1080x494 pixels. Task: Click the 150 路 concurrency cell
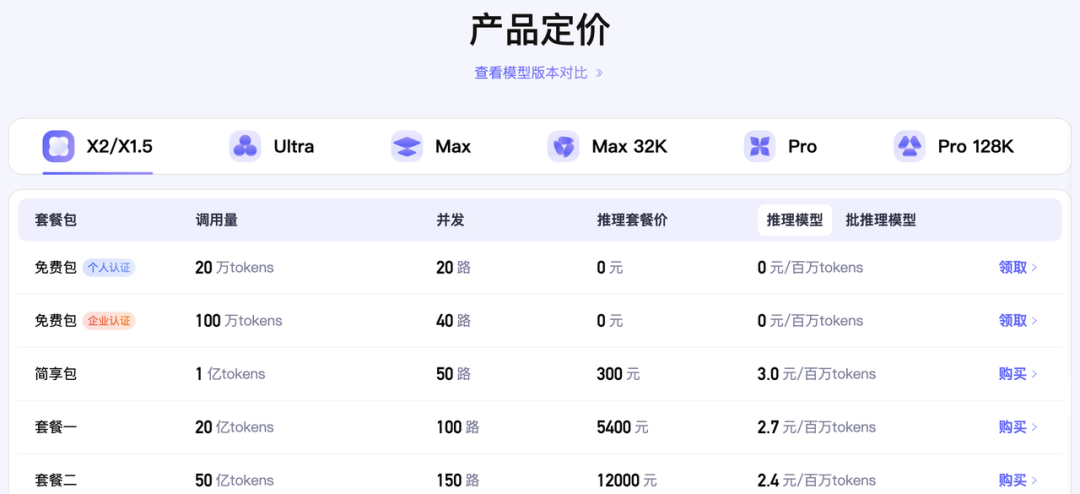458,480
